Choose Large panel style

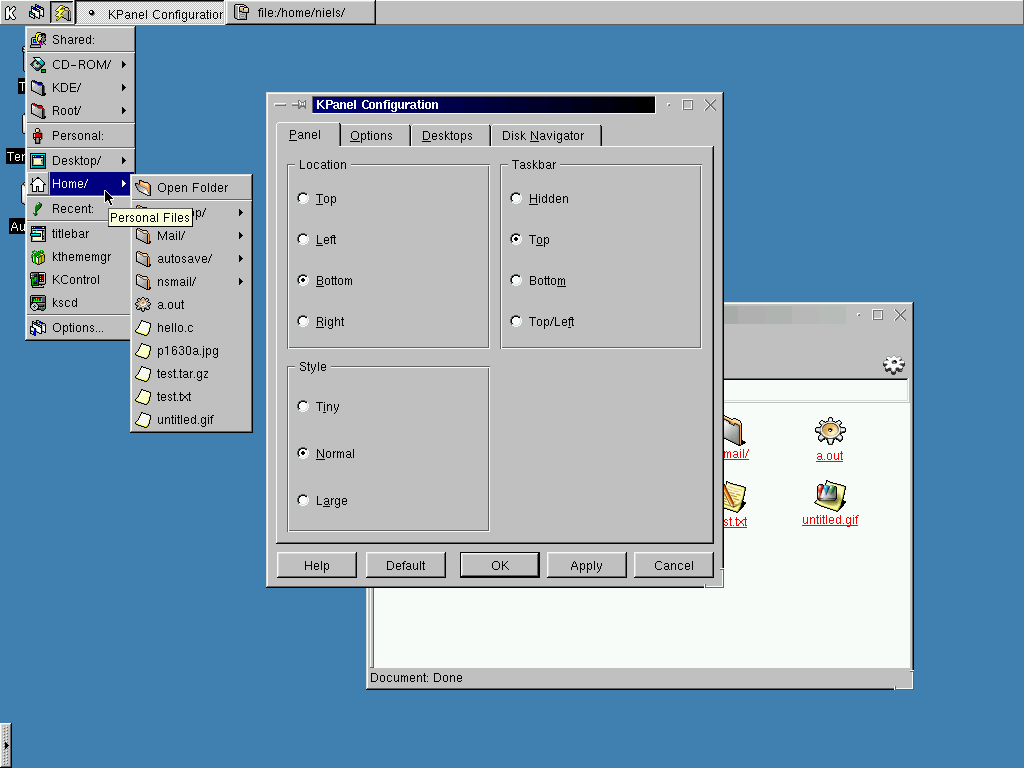click(302, 500)
